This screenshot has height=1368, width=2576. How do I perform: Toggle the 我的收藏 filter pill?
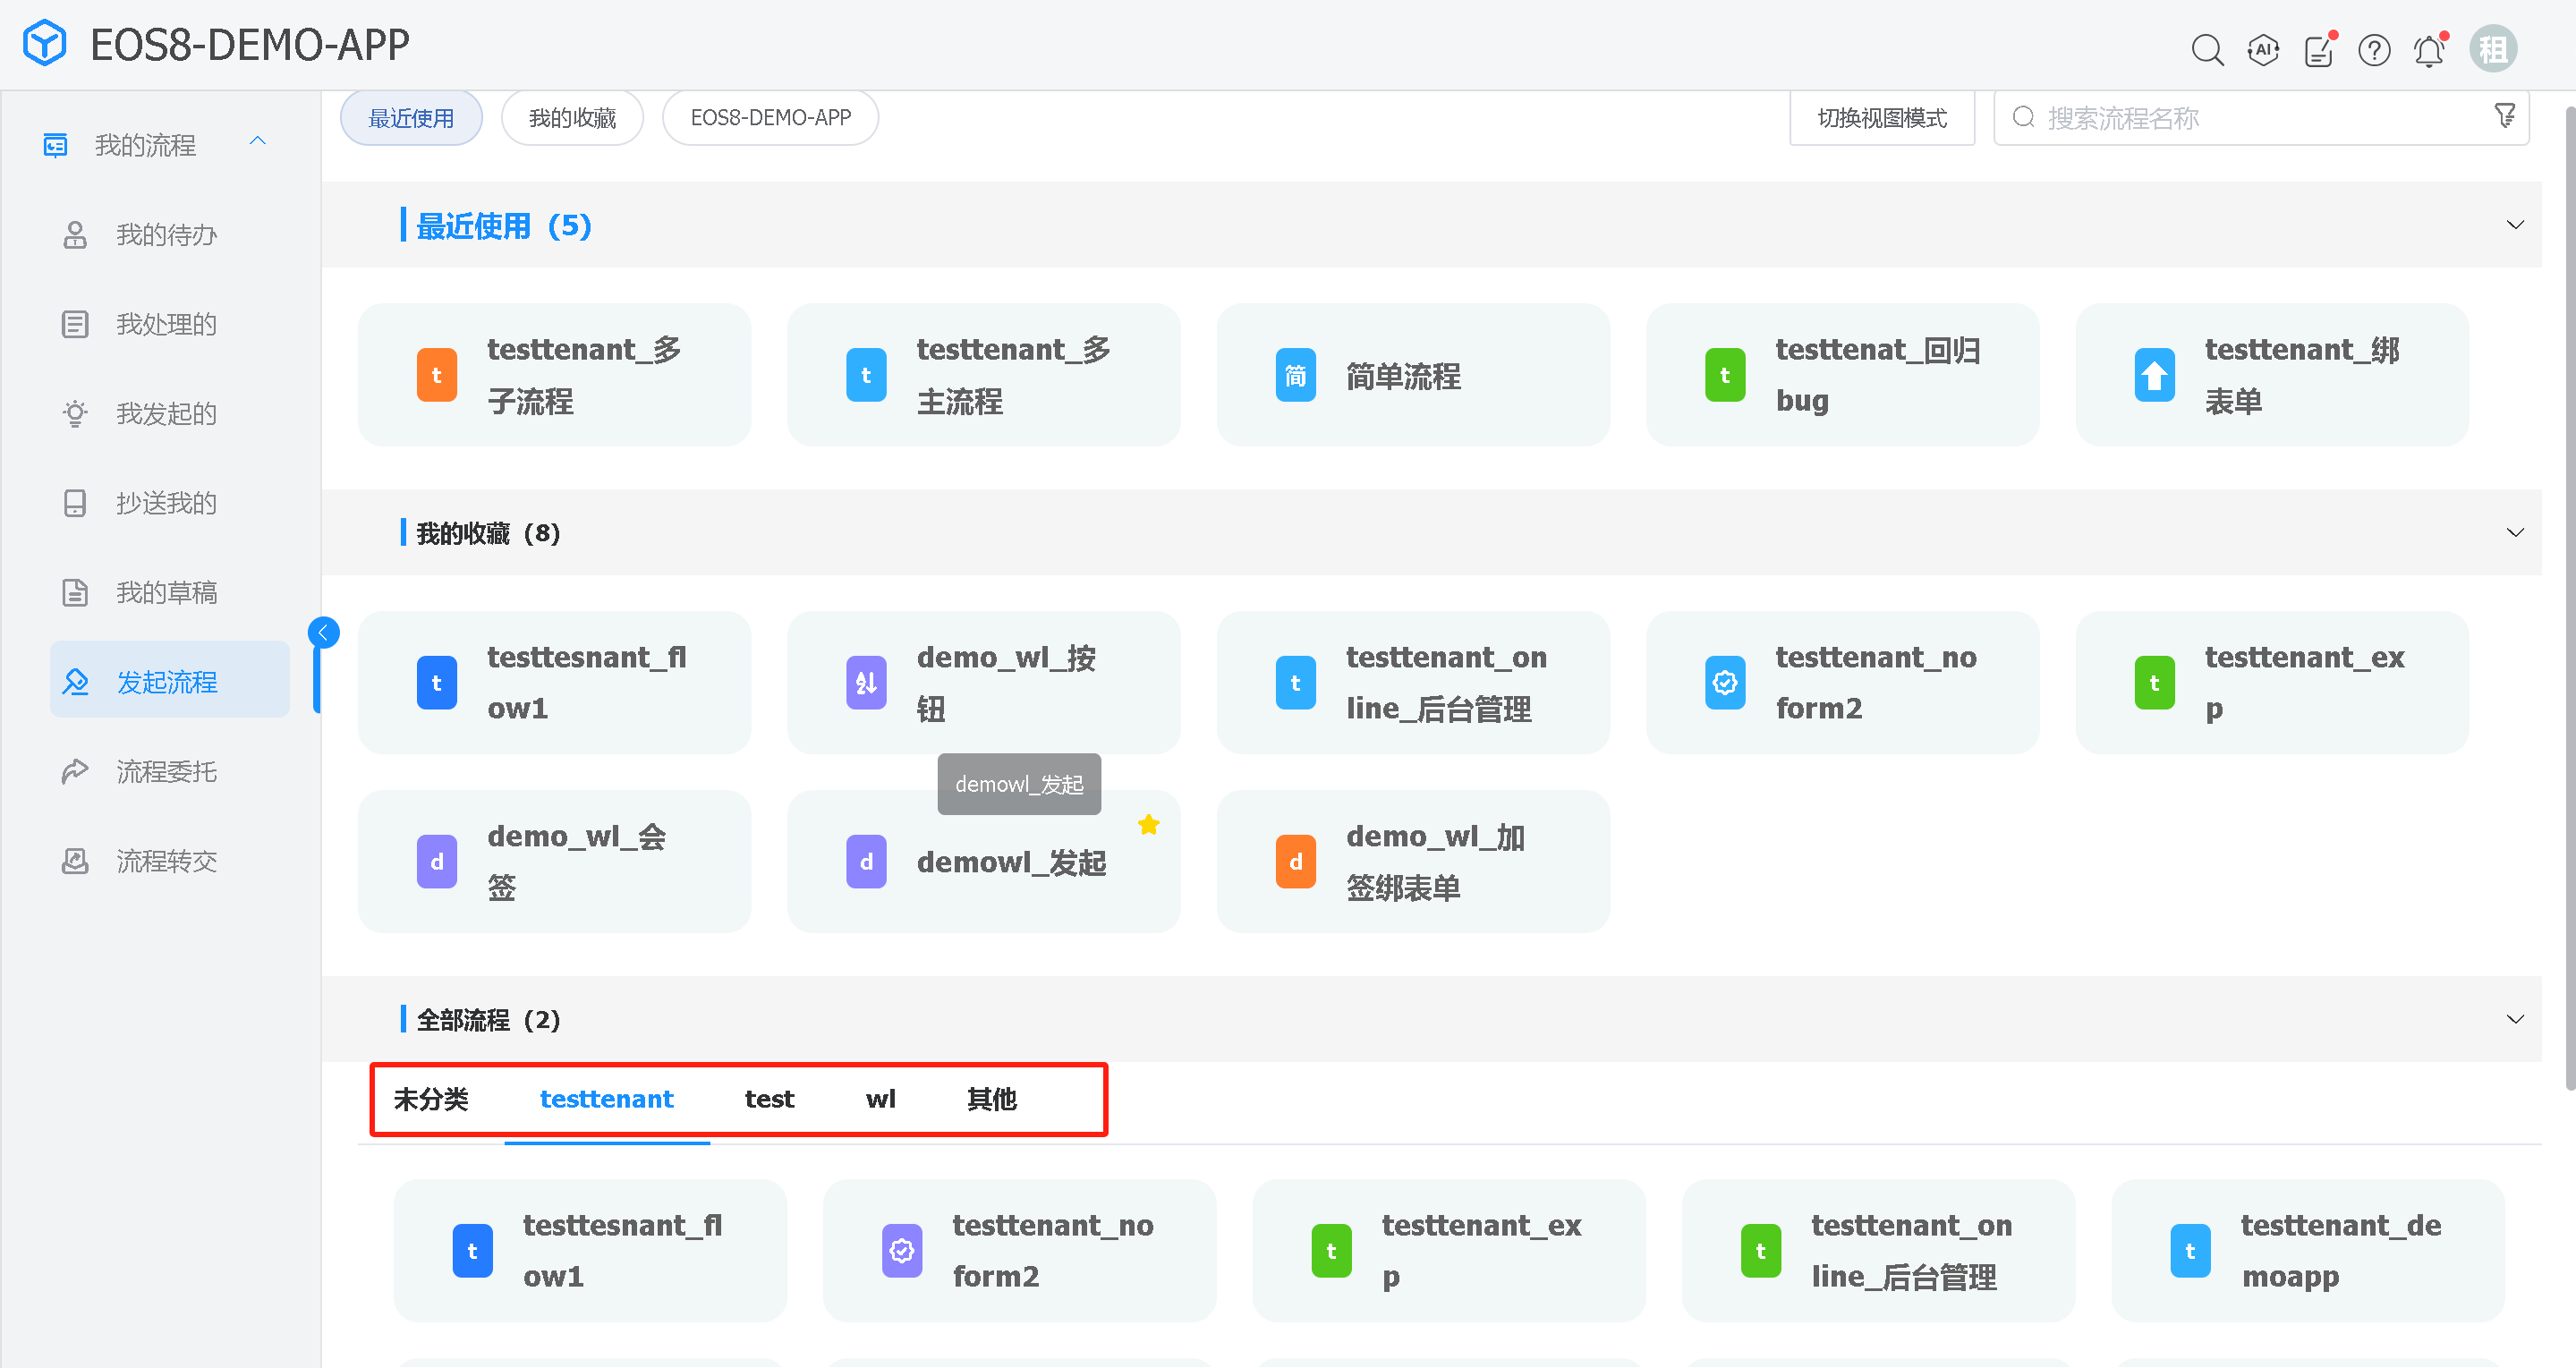click(x=572, y=118)
